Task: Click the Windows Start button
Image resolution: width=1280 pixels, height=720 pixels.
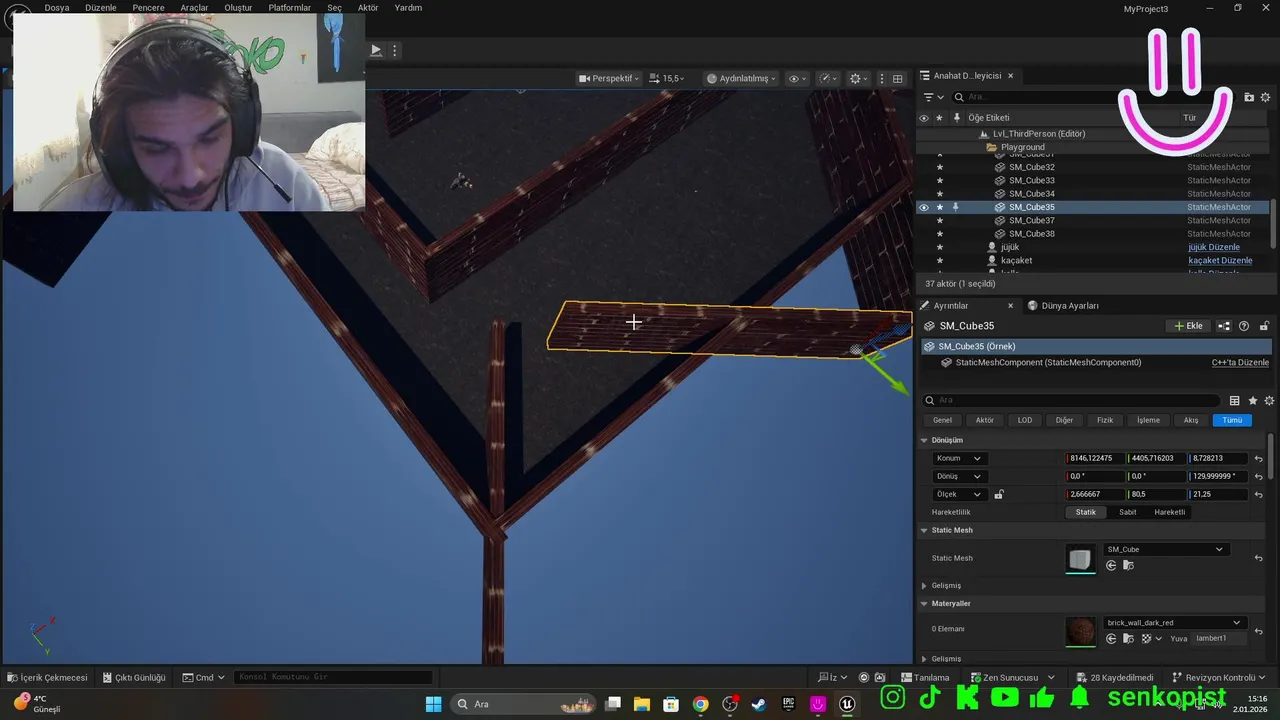Action: click(x=433, y=704)
